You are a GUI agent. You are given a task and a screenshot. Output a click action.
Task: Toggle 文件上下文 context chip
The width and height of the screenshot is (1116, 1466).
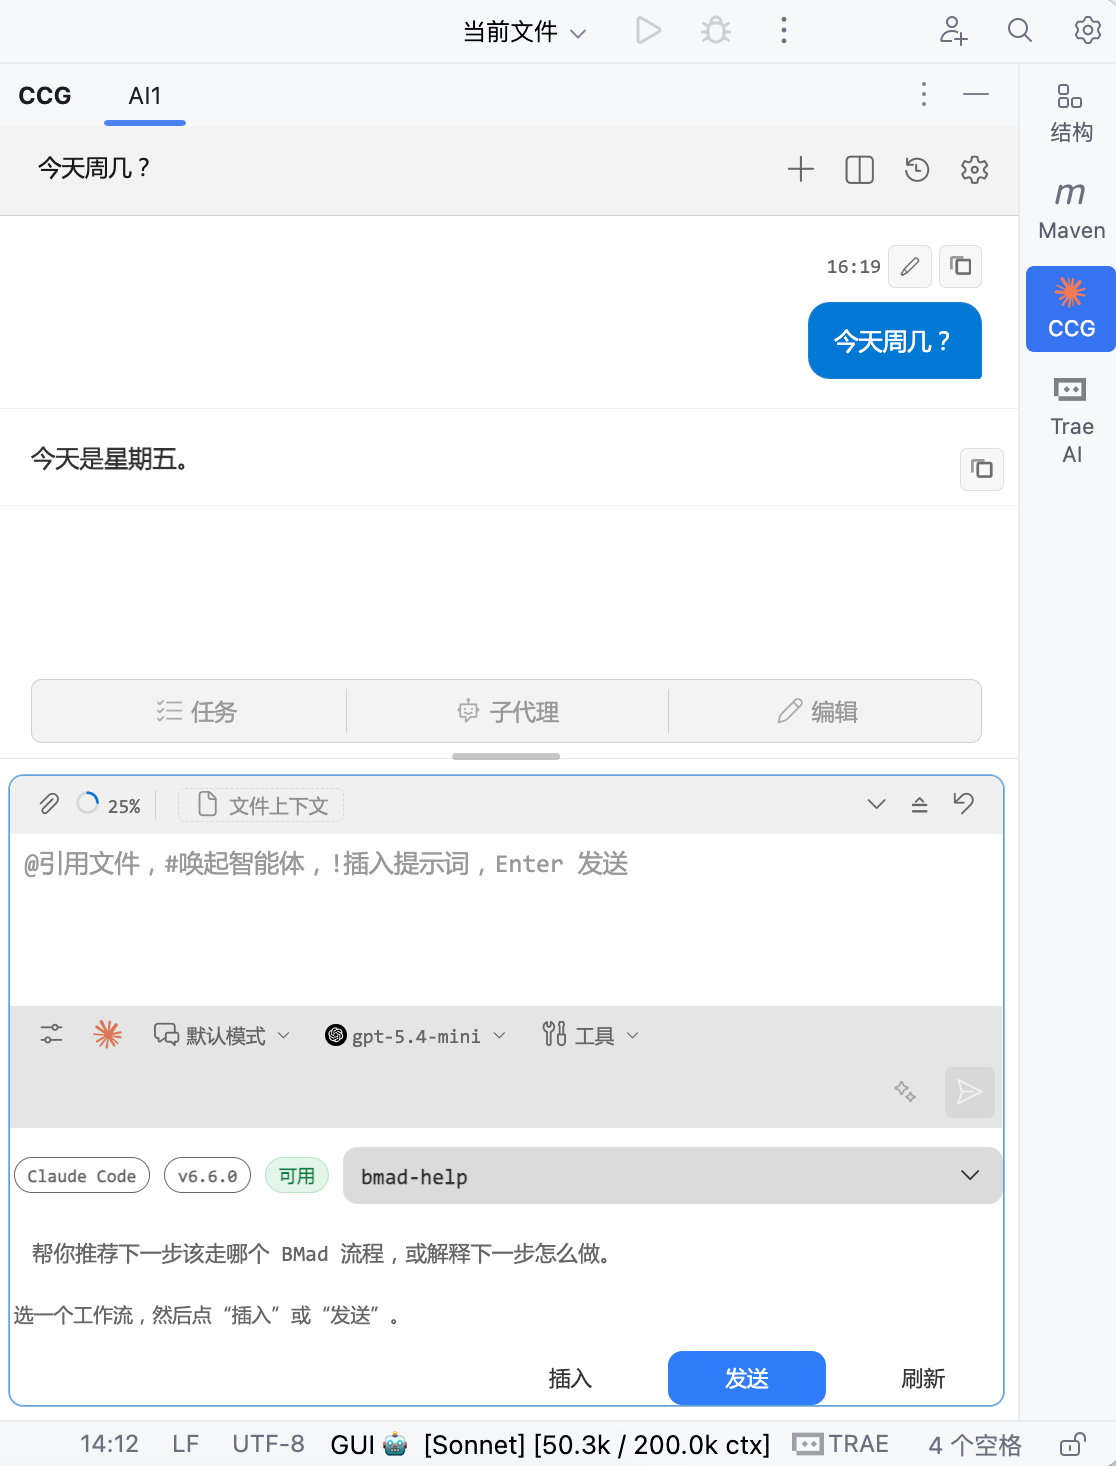pyautogui.click(x=261, y=805)
